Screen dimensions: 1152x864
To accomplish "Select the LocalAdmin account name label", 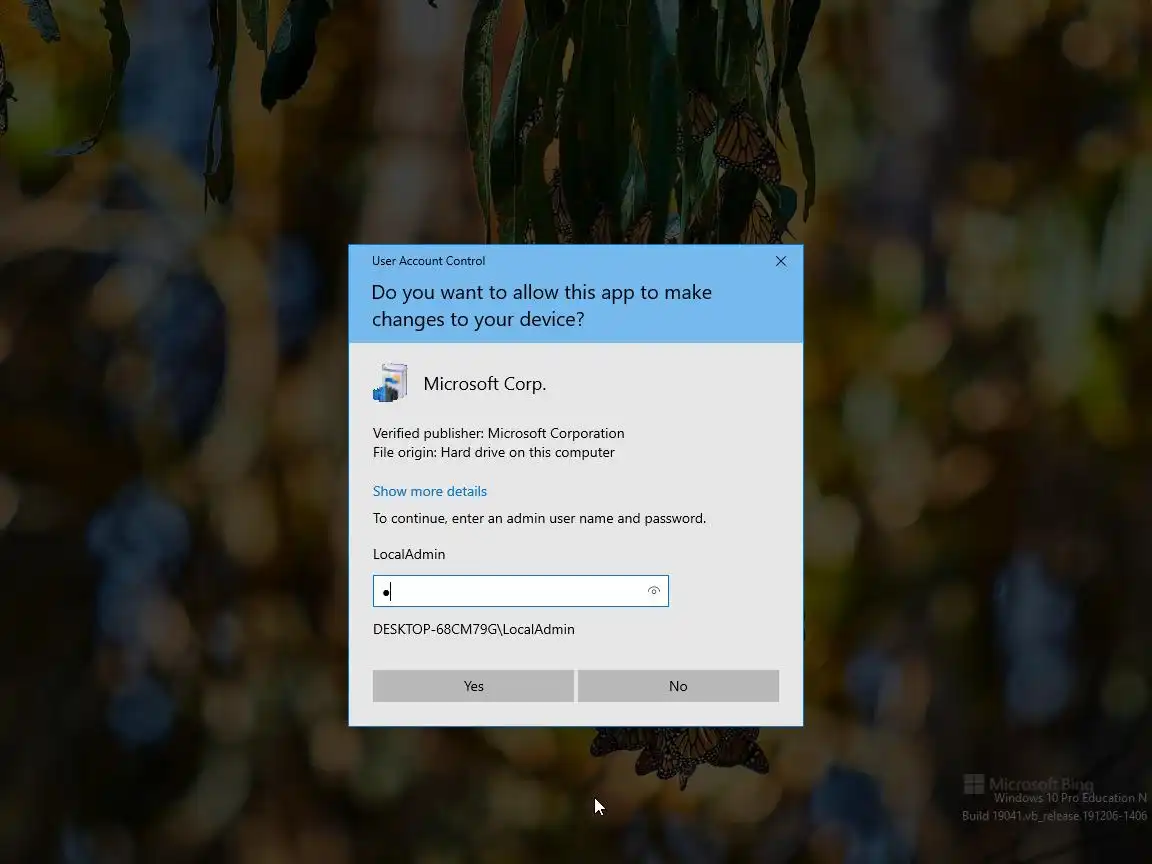I will pos(409,554).
